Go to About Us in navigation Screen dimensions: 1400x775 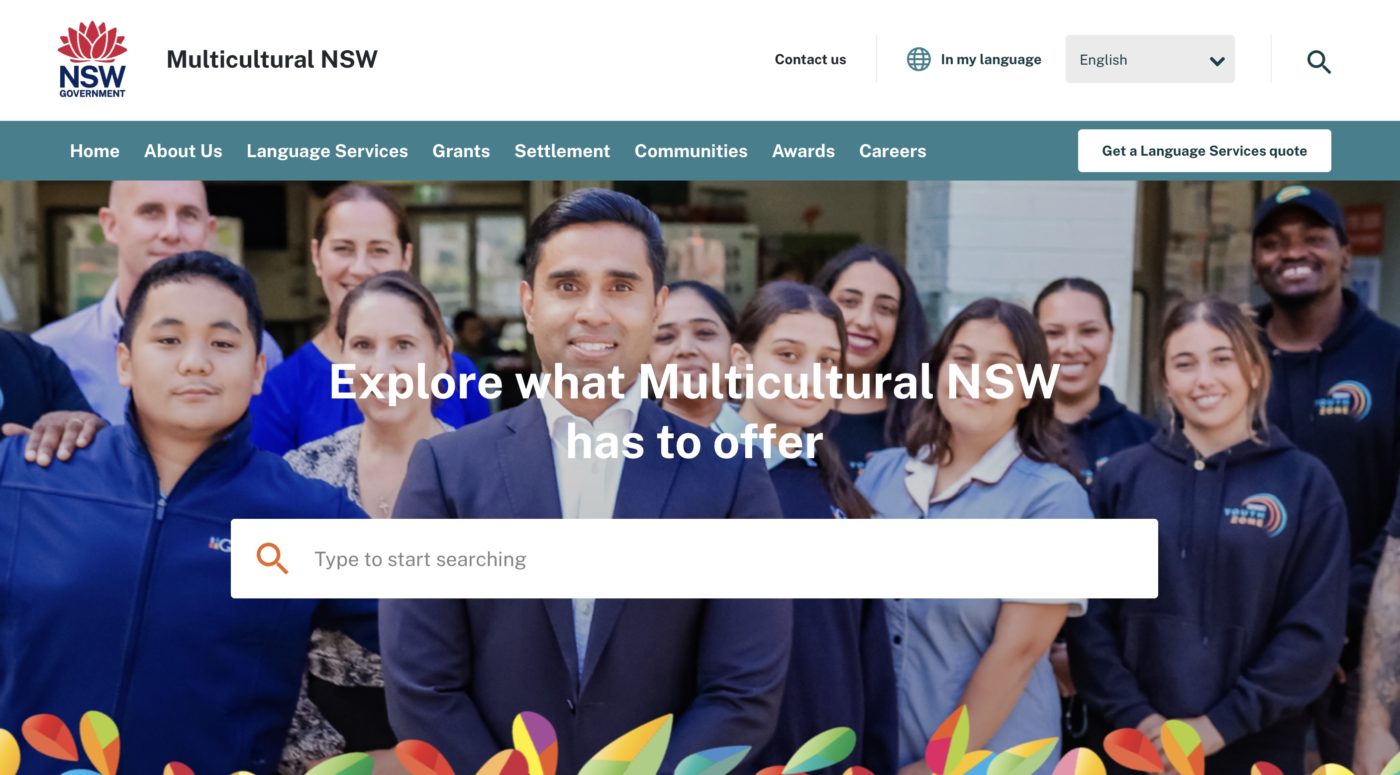(183, 151)
